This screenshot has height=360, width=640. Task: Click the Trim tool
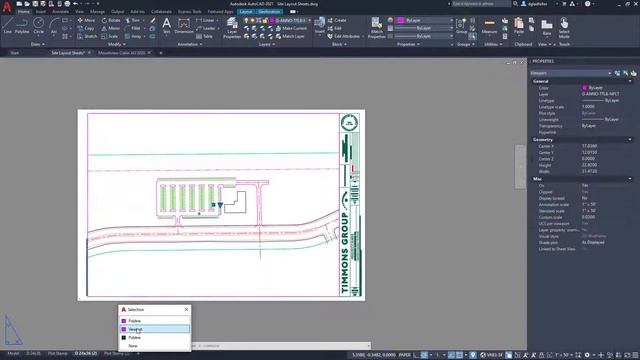[x=133, y=20]
